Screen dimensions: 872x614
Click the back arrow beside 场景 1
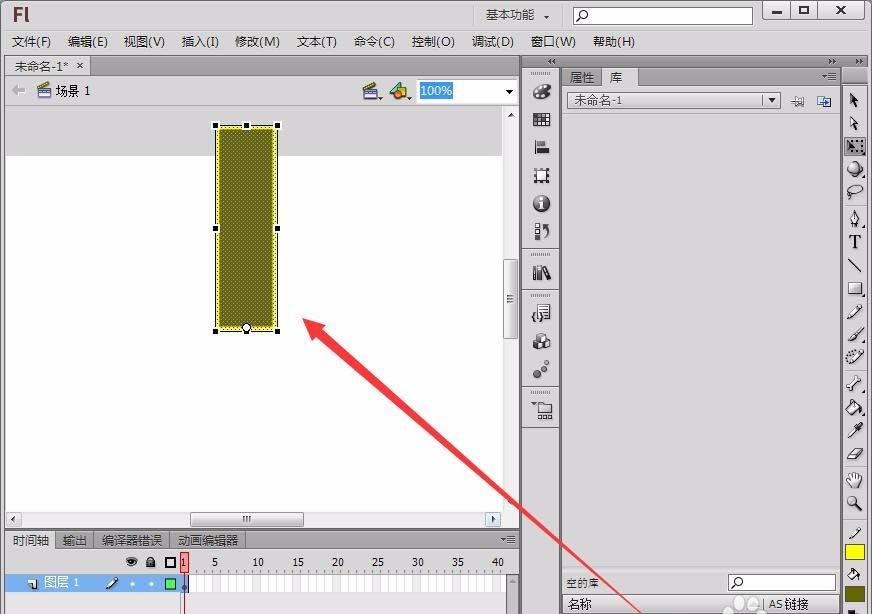pos(18,90)
